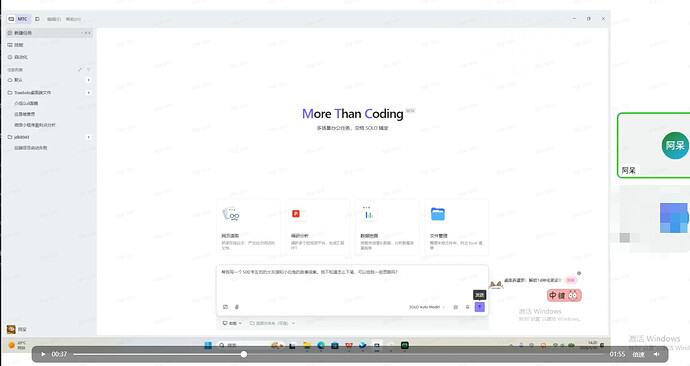Collapse the TraeSolo desktop folder arrow

pyautogui.click(x=88, y=93)
